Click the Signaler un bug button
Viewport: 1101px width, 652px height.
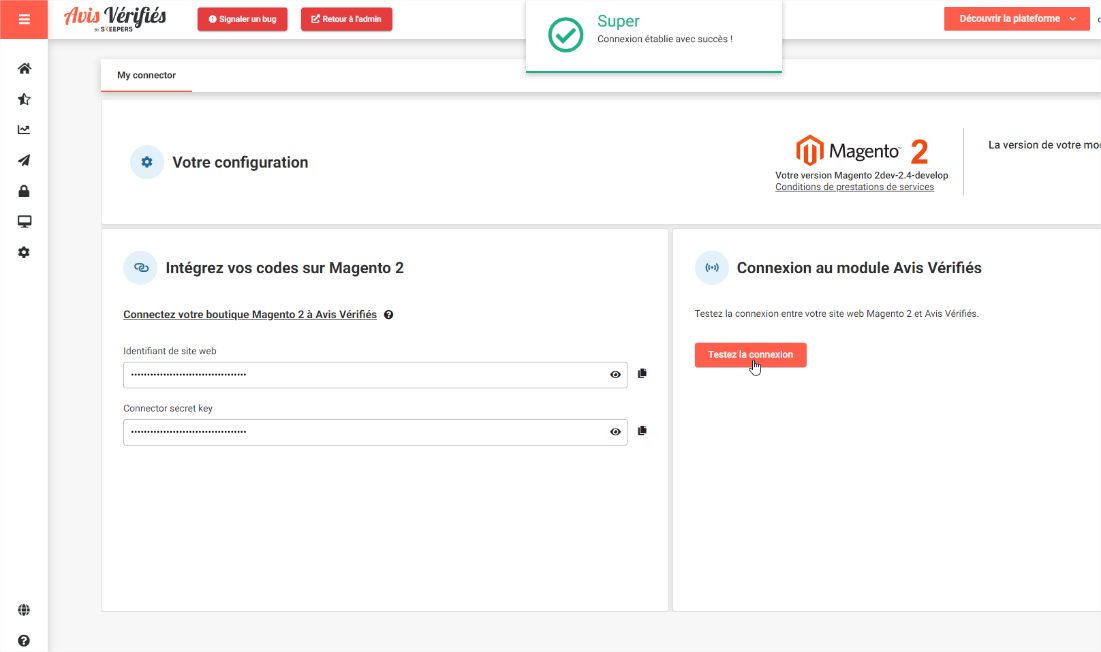(242, 19)
